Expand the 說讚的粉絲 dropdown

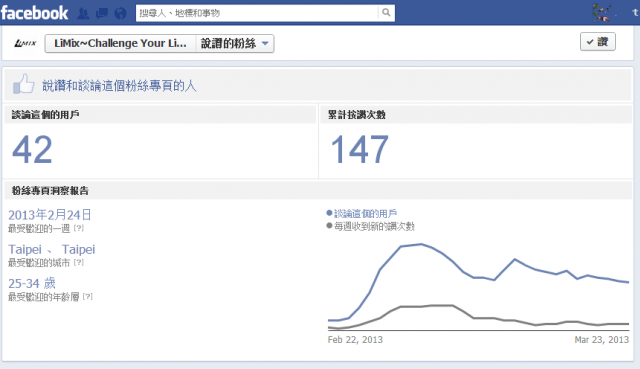point(235,43)
